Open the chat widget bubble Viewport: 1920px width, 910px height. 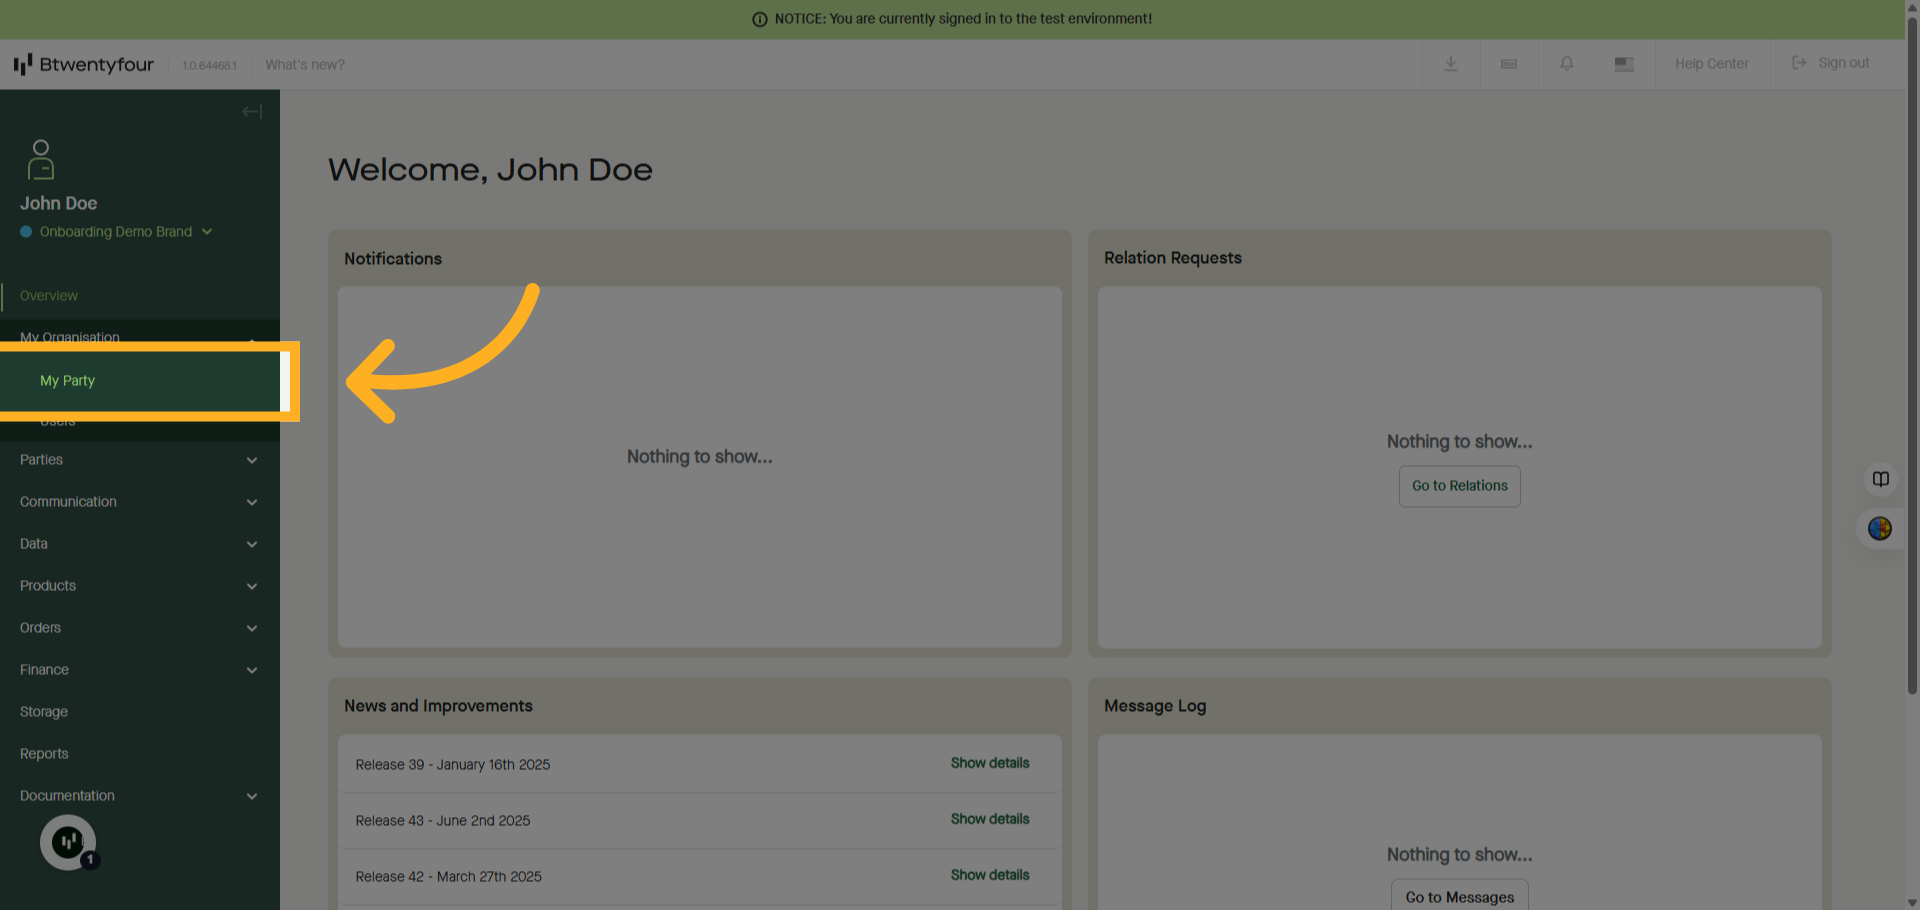pos(68,842)
